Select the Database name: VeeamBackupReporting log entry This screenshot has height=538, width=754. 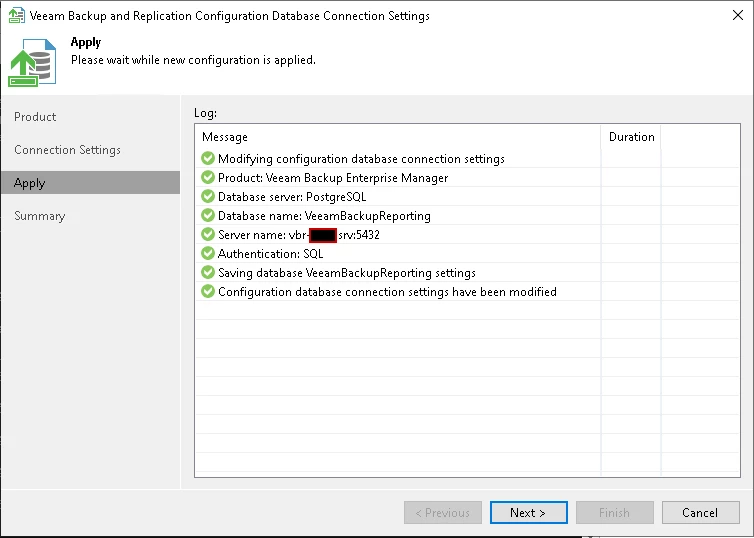click(324, 216)
